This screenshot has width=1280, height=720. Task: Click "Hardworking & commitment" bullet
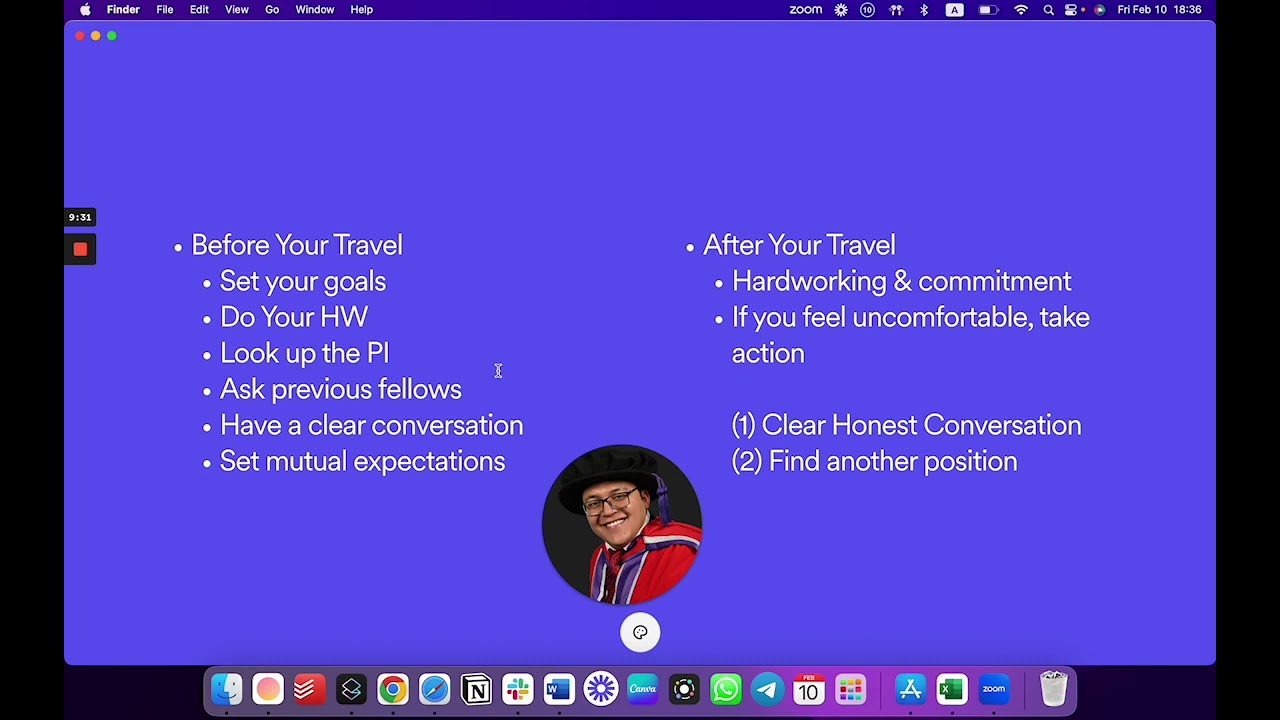[901, 281]
